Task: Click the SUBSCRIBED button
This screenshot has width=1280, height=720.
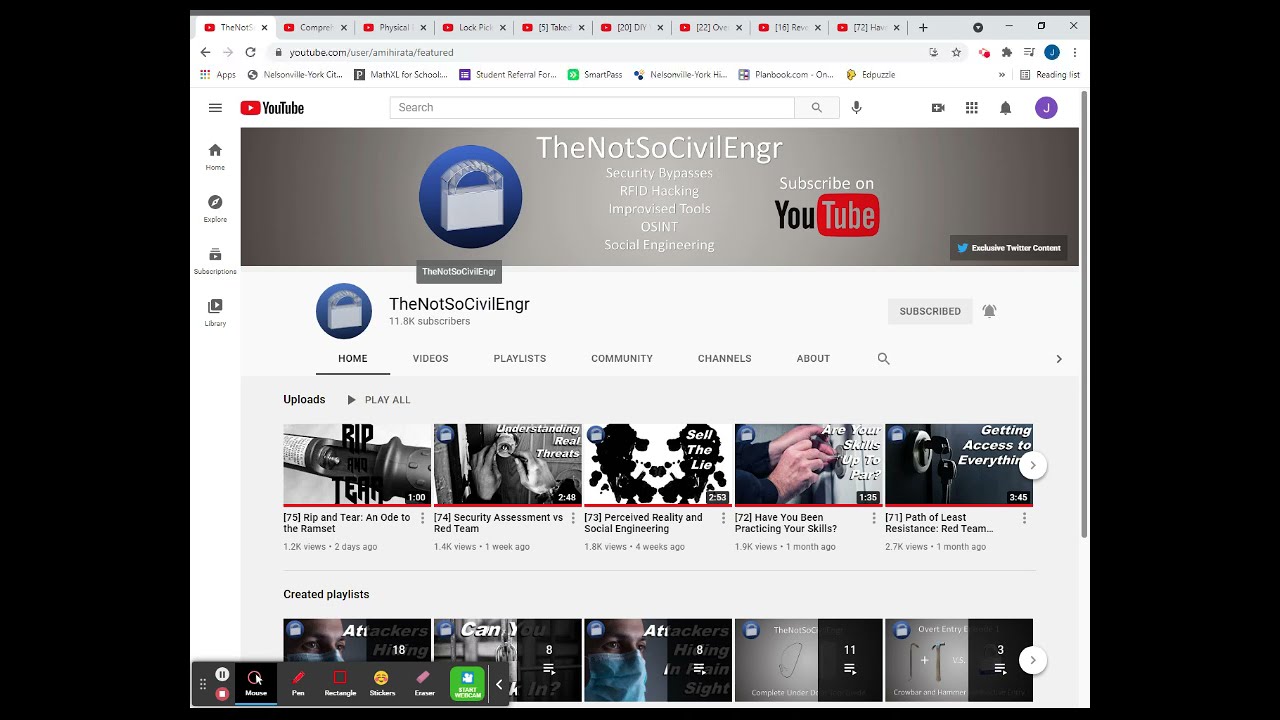Action: 930,311
